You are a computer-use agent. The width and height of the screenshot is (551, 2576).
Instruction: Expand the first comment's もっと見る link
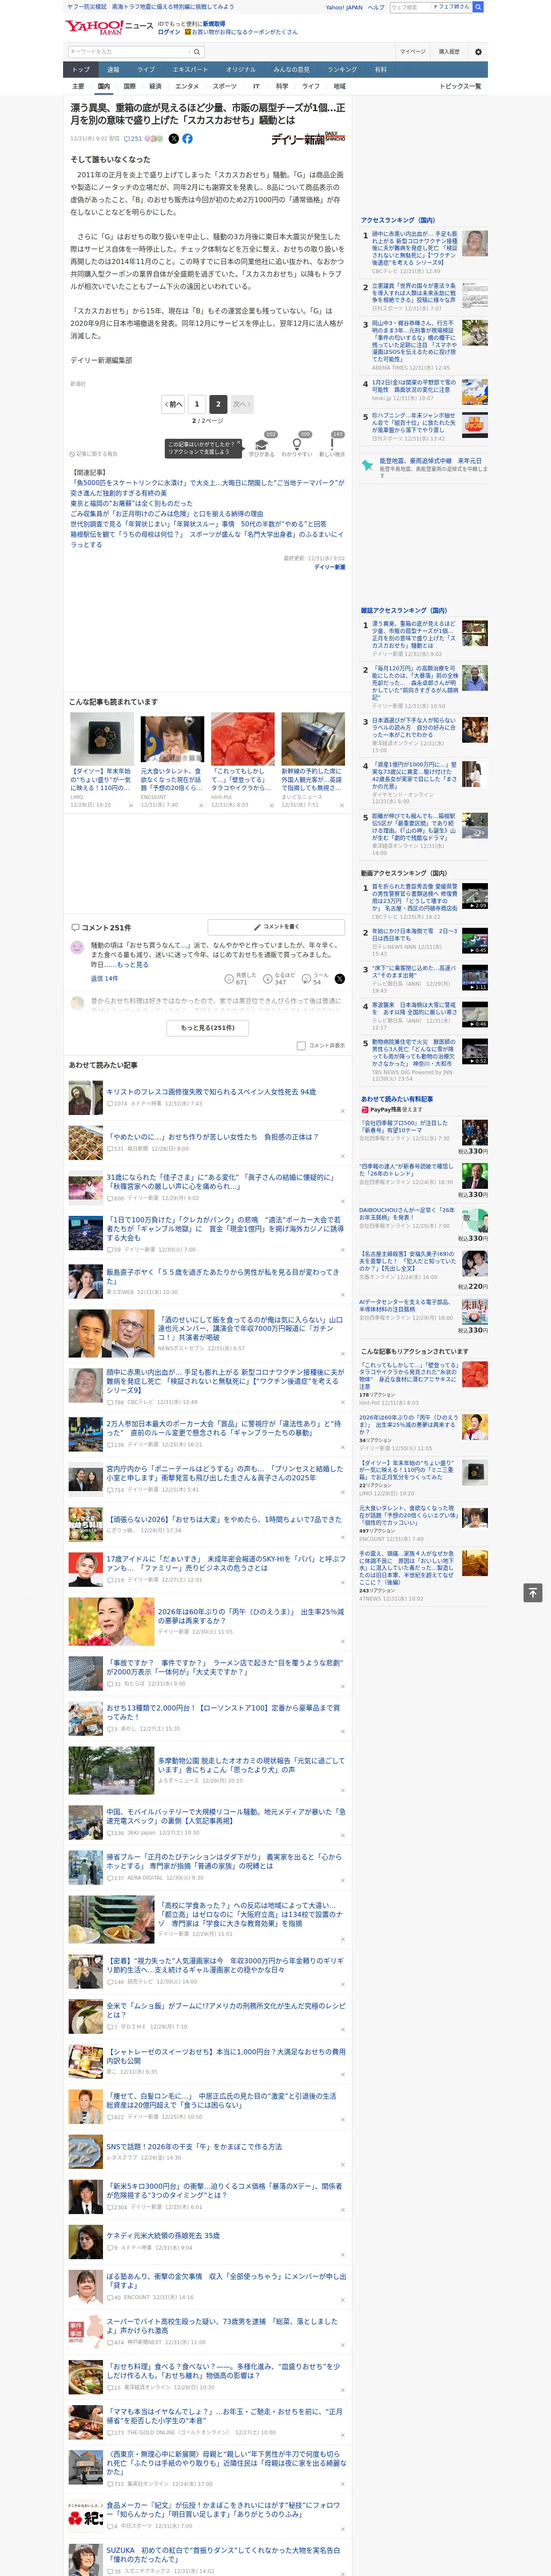pos(132,965)
